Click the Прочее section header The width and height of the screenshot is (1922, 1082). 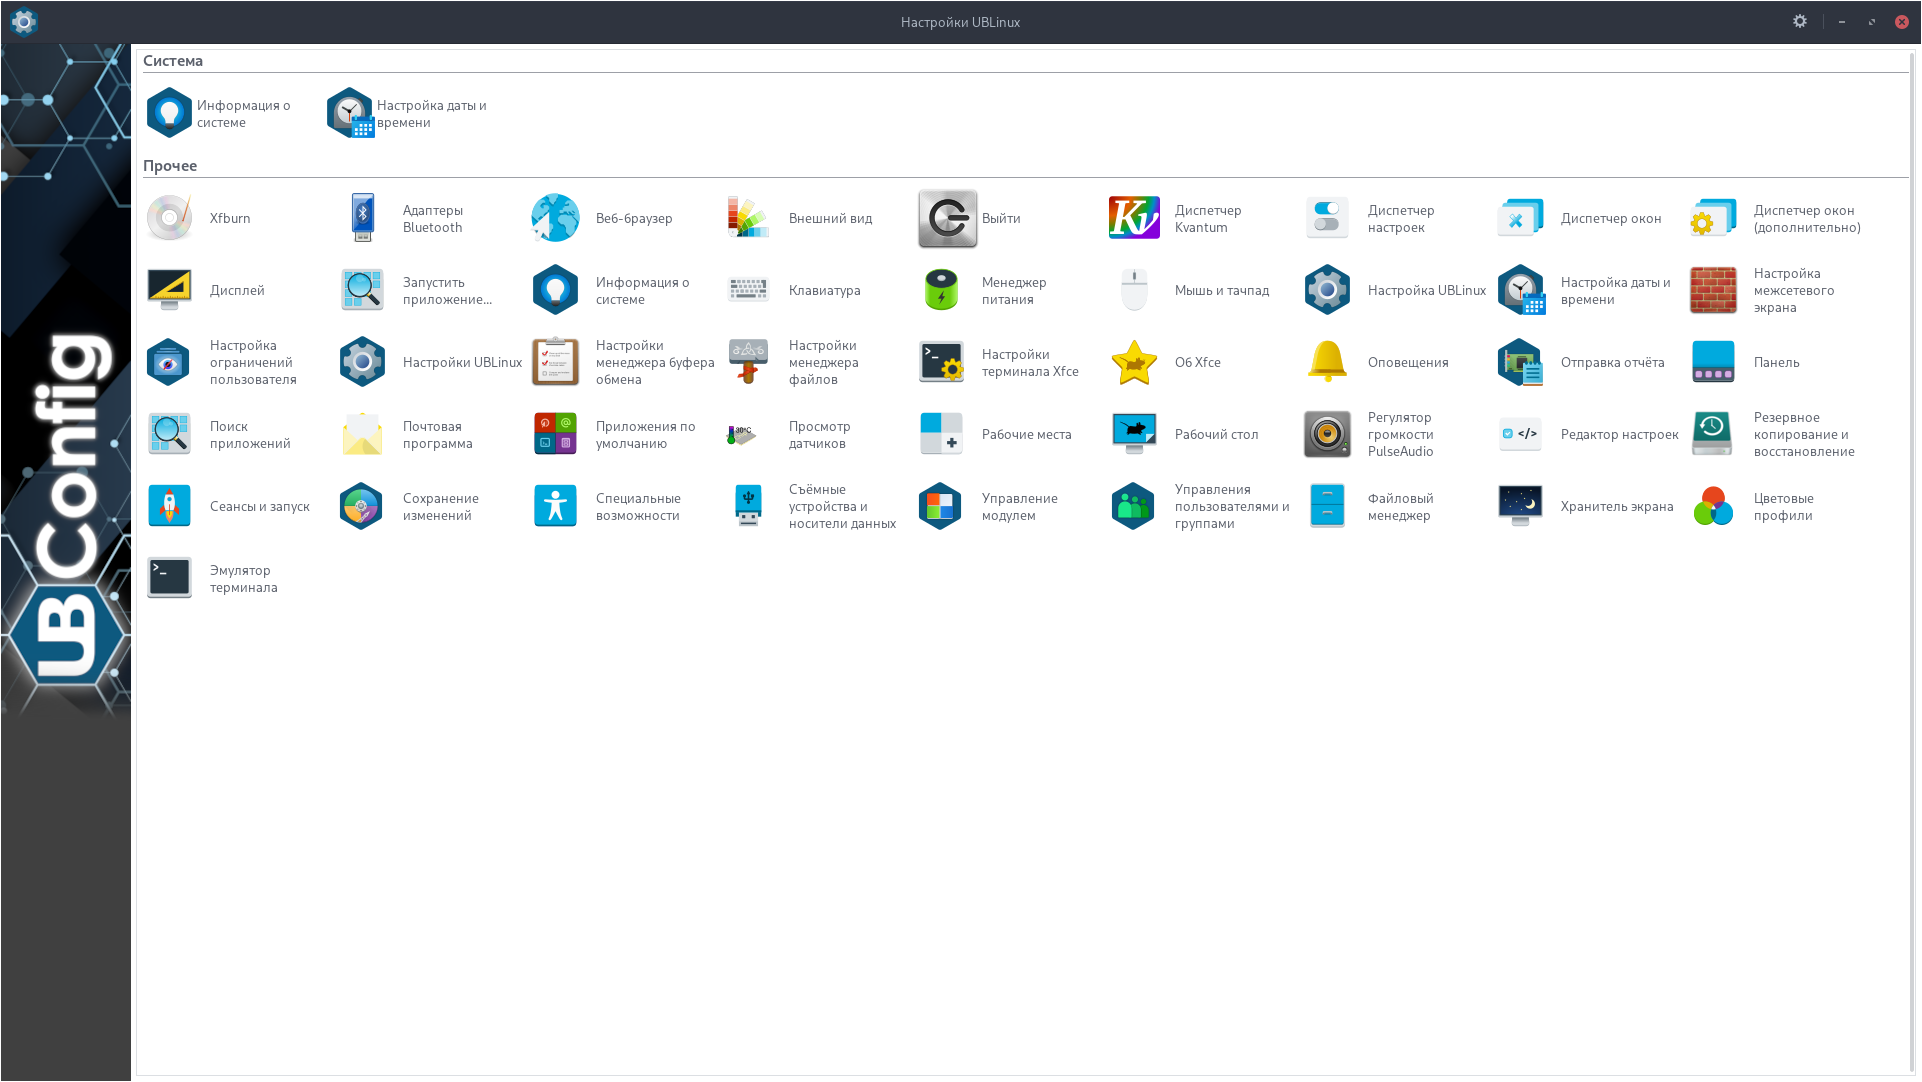tap(170, 166)
